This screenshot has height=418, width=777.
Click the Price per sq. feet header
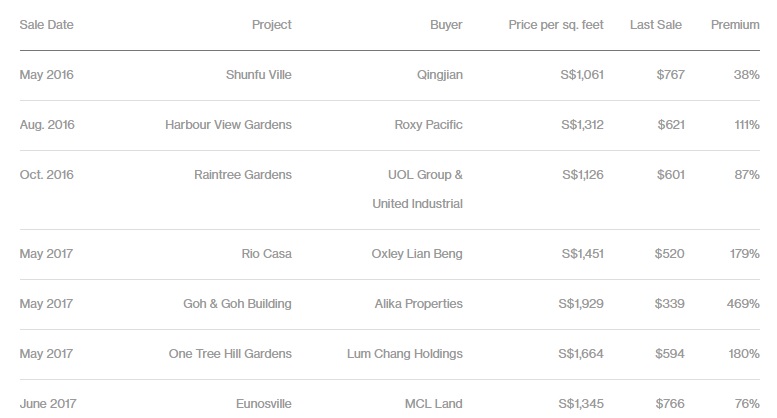click(556, 25)
